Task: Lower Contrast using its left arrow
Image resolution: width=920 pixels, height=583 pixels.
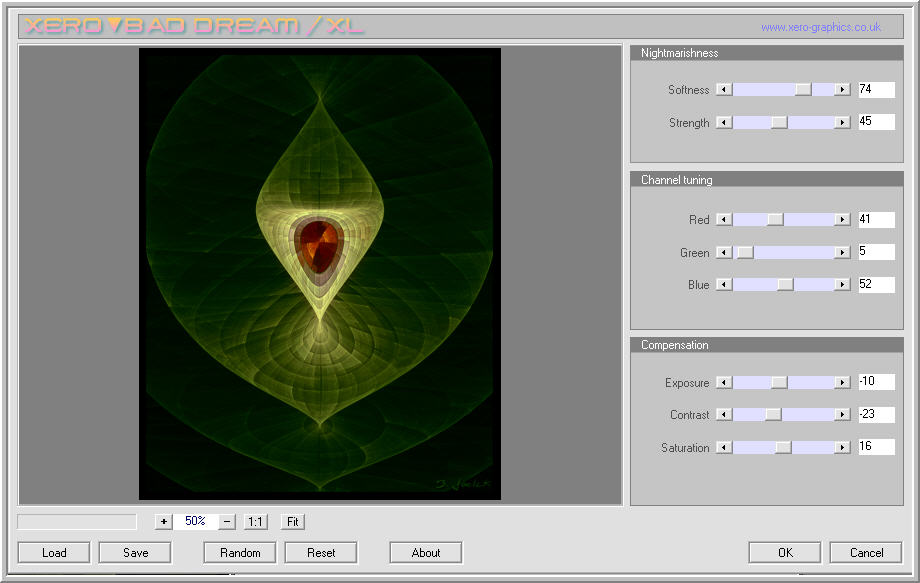Action: pos(724,415)
